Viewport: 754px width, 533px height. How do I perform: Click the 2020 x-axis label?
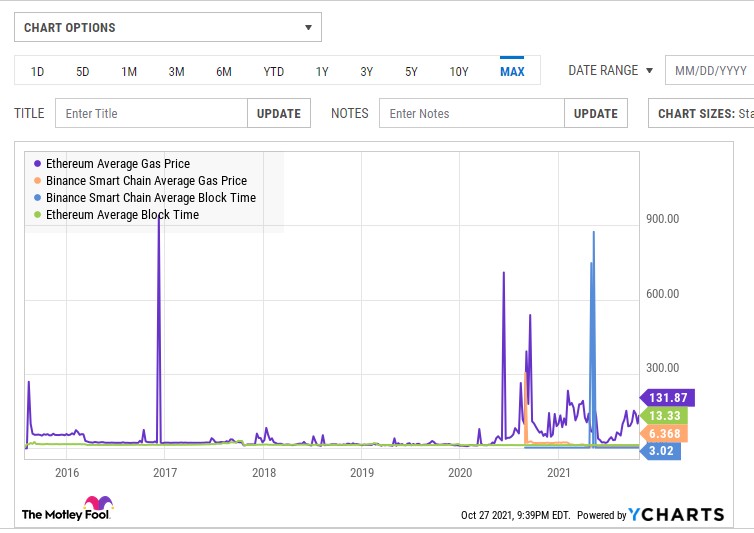point(460,473)
